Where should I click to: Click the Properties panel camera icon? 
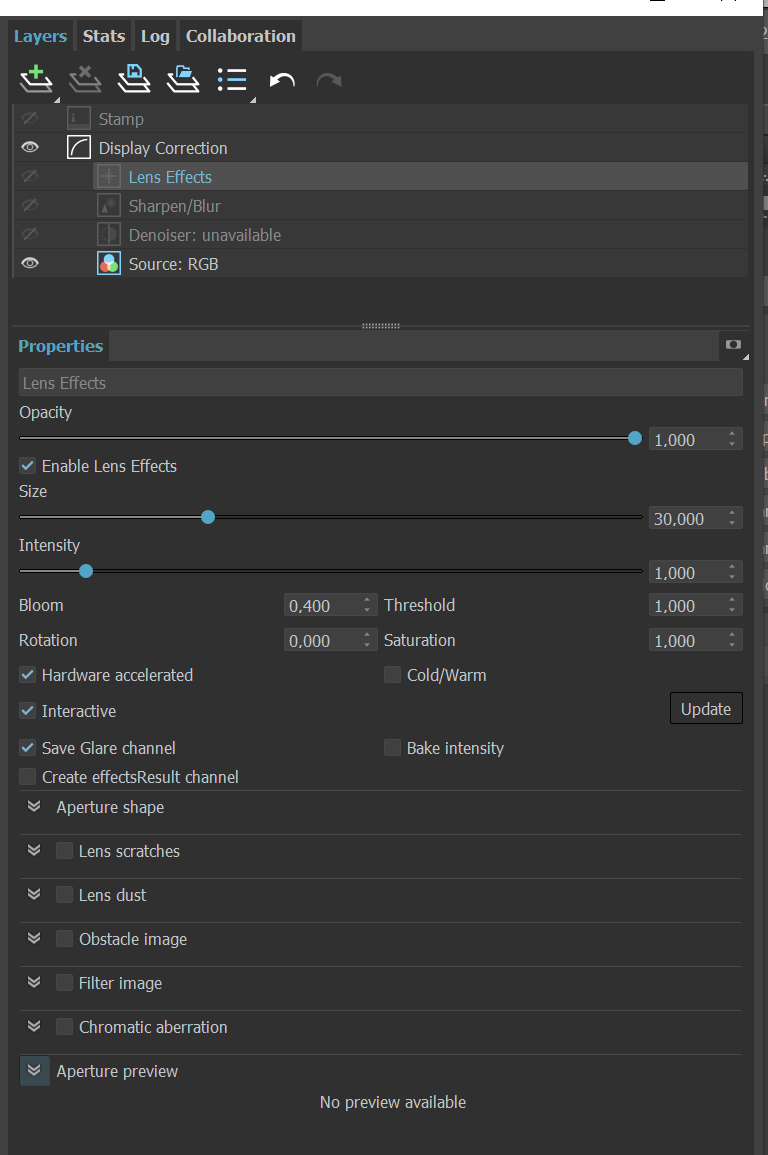coord(733,345)
